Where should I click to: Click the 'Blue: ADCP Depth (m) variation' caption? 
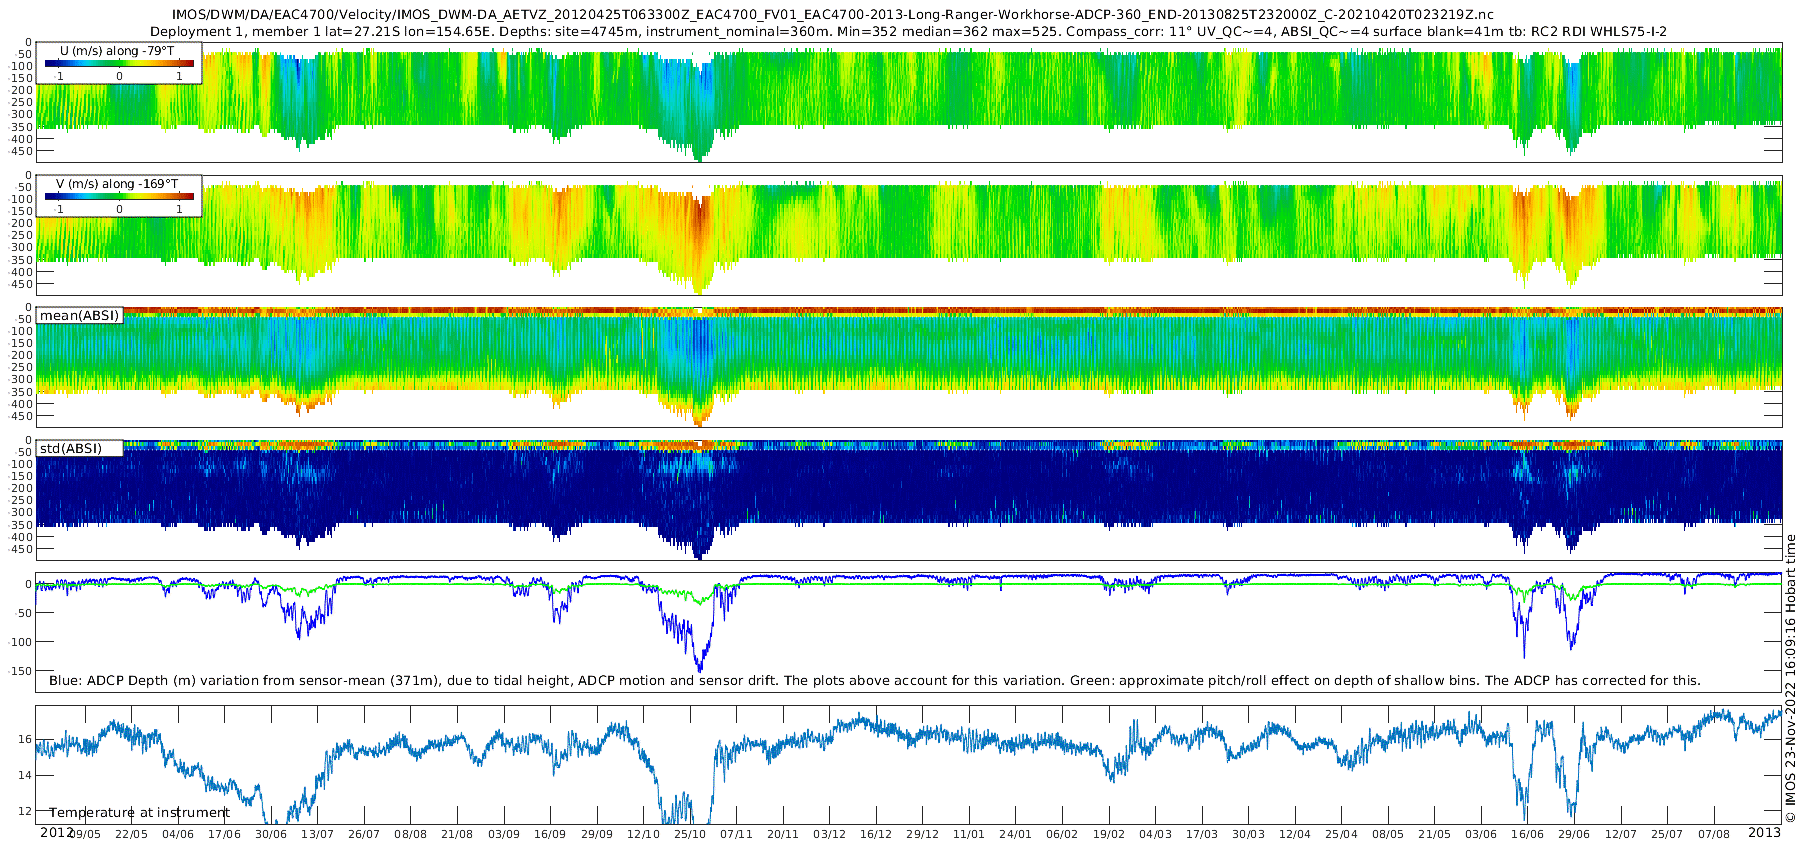874,681
